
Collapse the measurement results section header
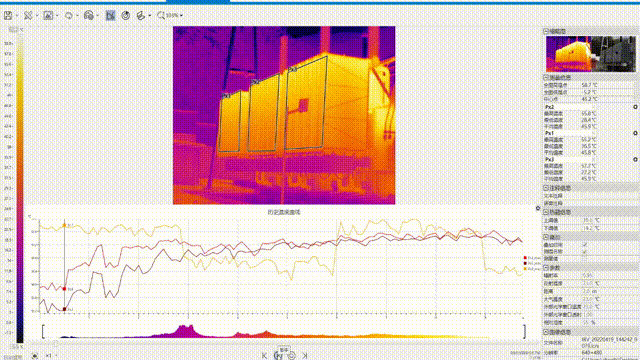pyautogui.click(x=546, y=77)
